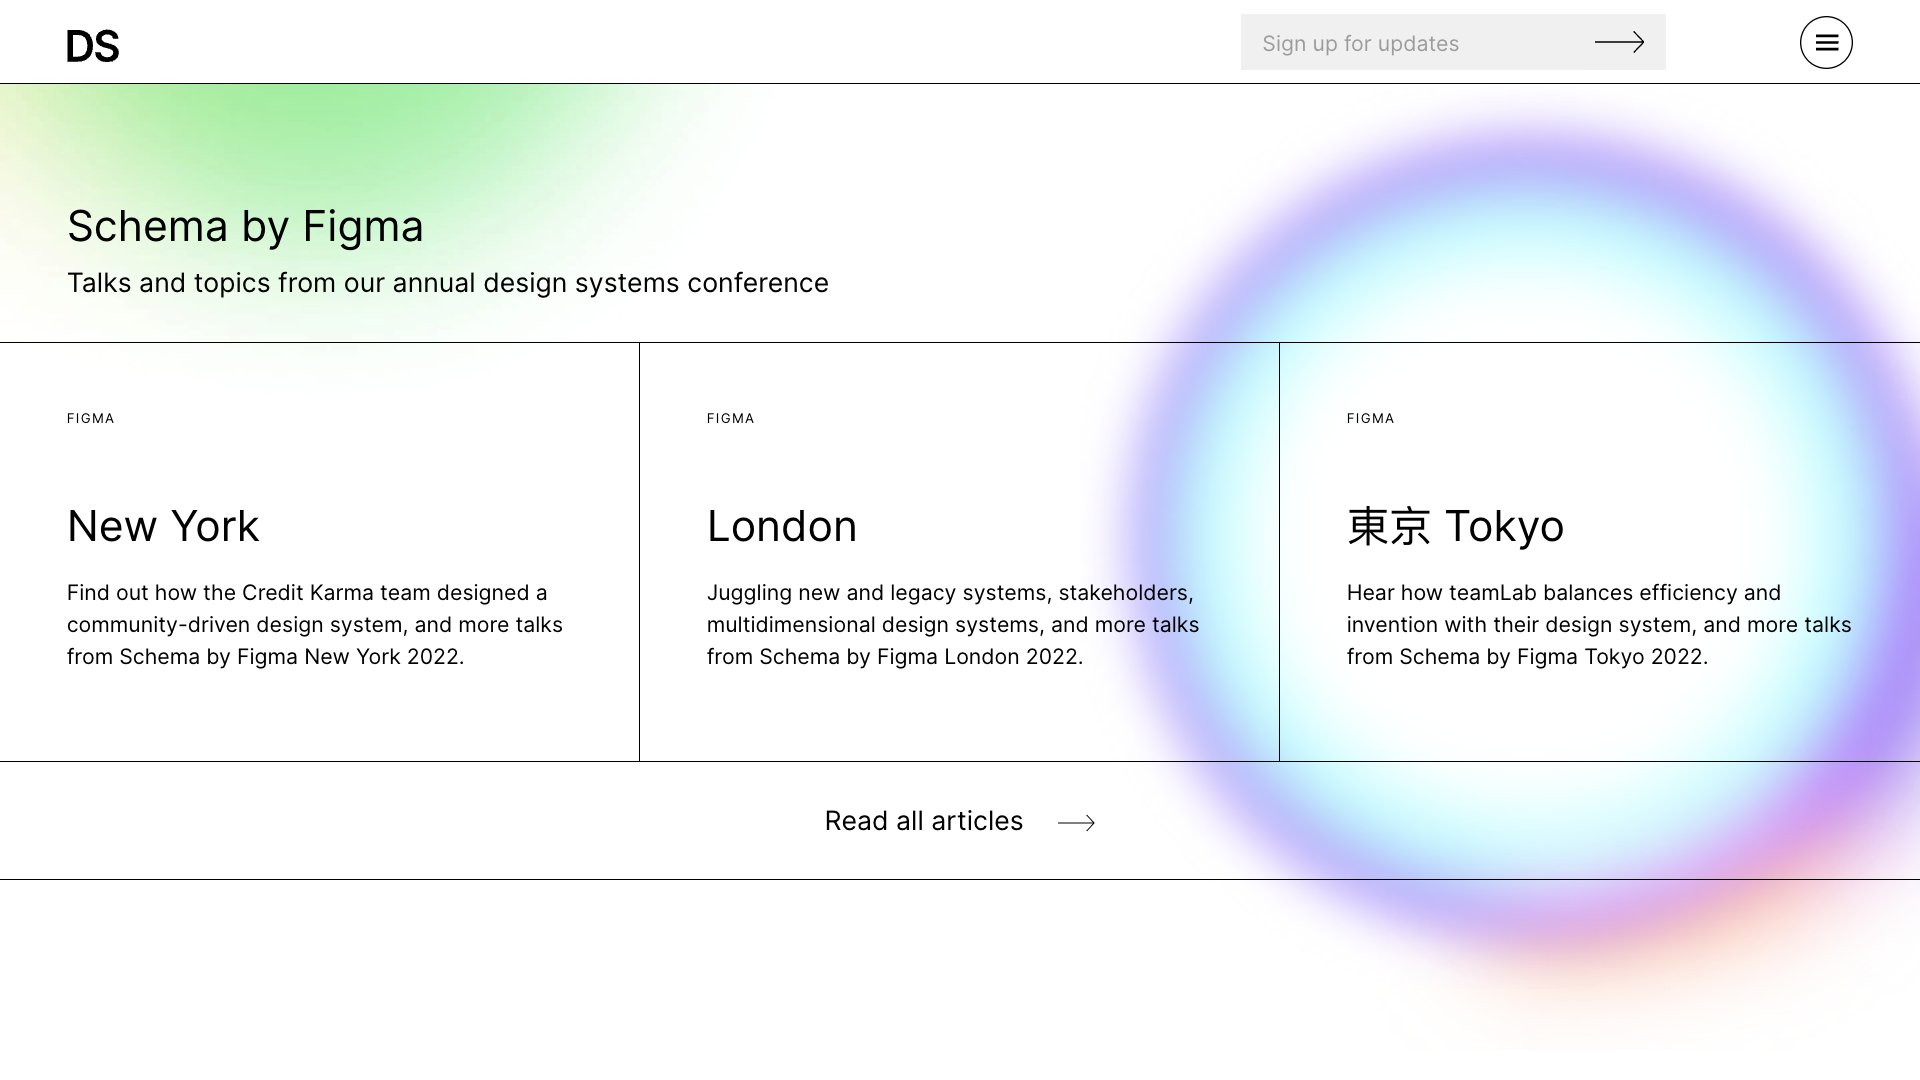
Task: Open the New York article heading
Action: pyautogui.click(x=163, y=526)
